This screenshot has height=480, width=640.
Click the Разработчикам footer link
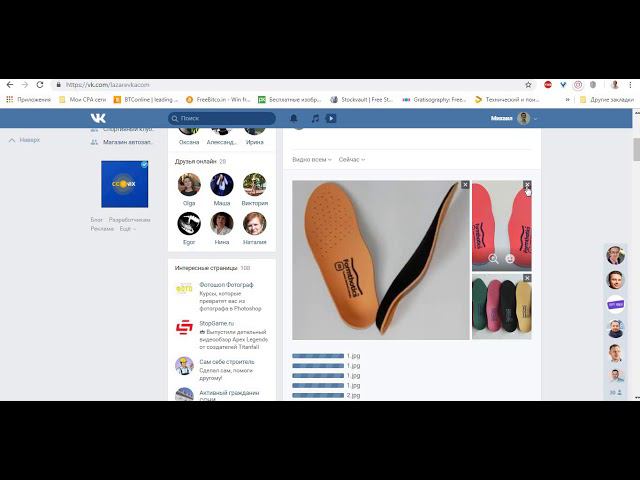click(129, 220)
